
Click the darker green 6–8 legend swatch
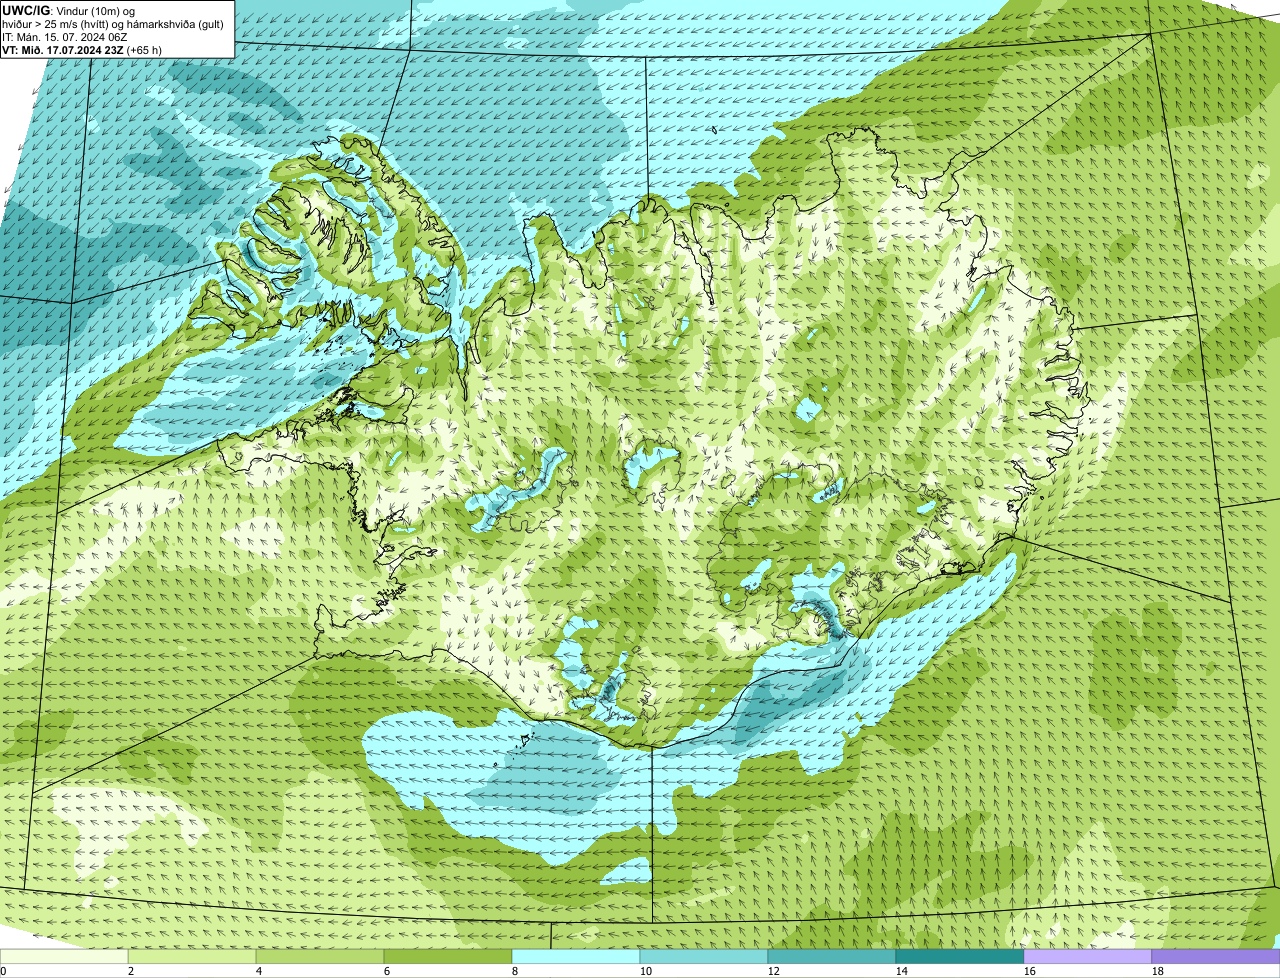pyautogui.click(x=449, y=957)
